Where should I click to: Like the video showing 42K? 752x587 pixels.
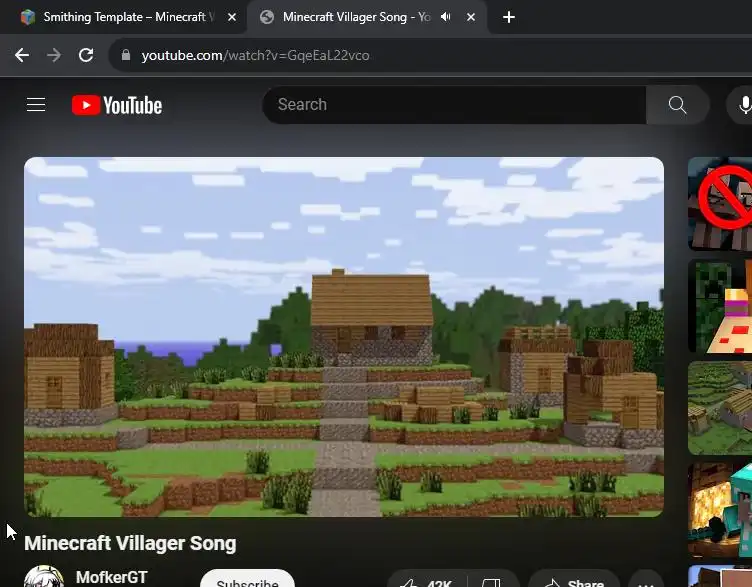pyautogui.click(x=427, y=580)
